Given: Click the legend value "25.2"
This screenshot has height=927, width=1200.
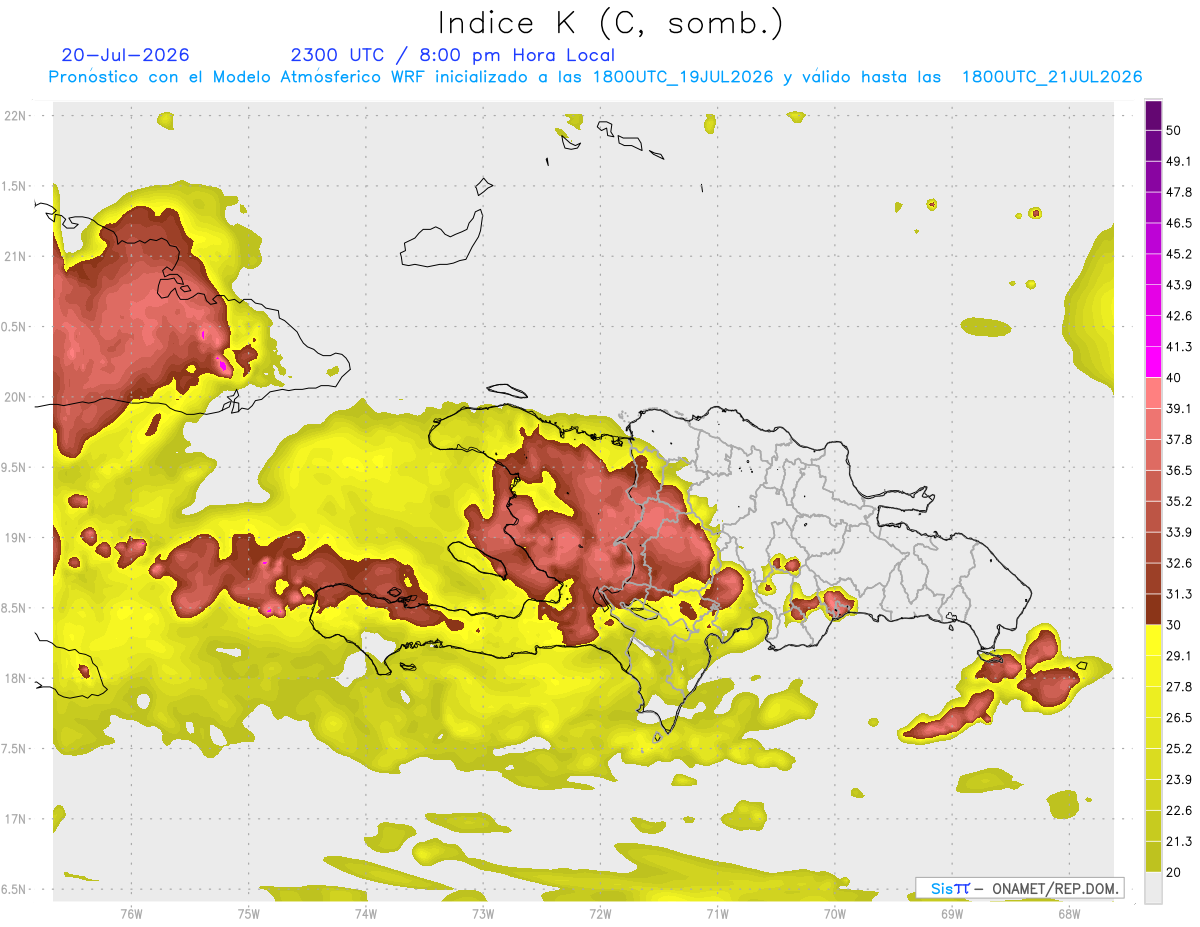Looking at the screenshot, I should (1178, 749).
